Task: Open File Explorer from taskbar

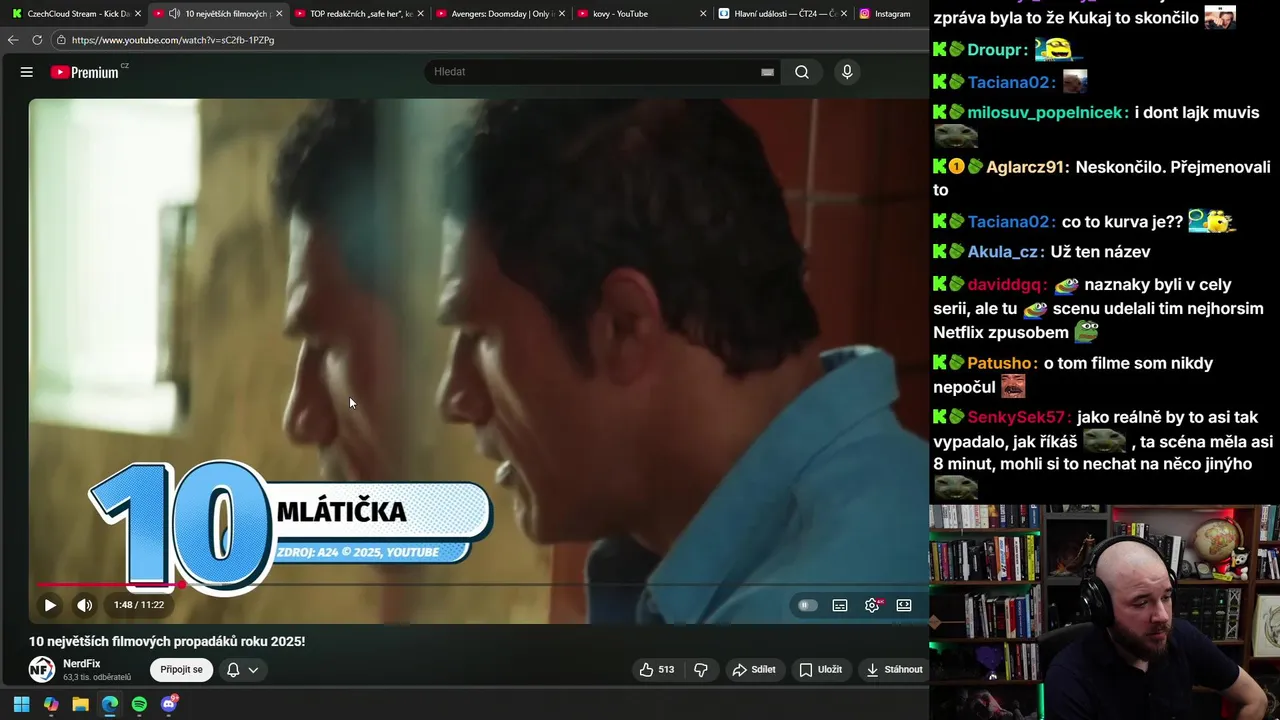Action: tap(80, 704)
